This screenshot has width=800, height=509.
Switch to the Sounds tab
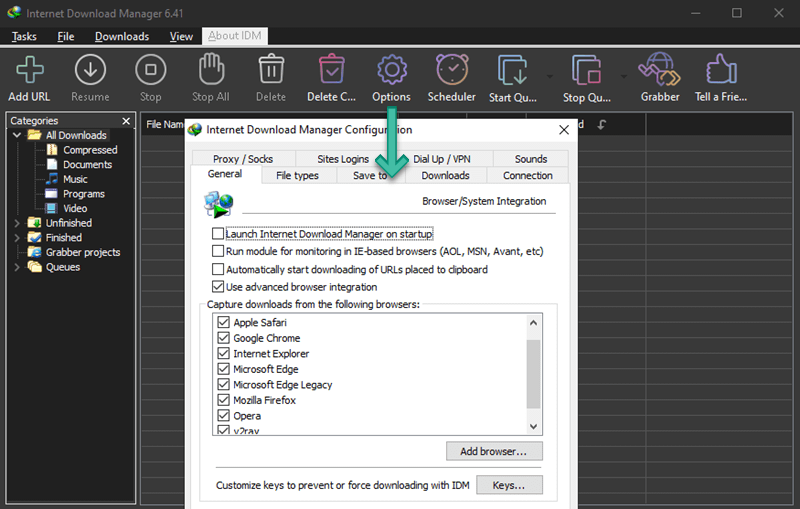[531, 159]
